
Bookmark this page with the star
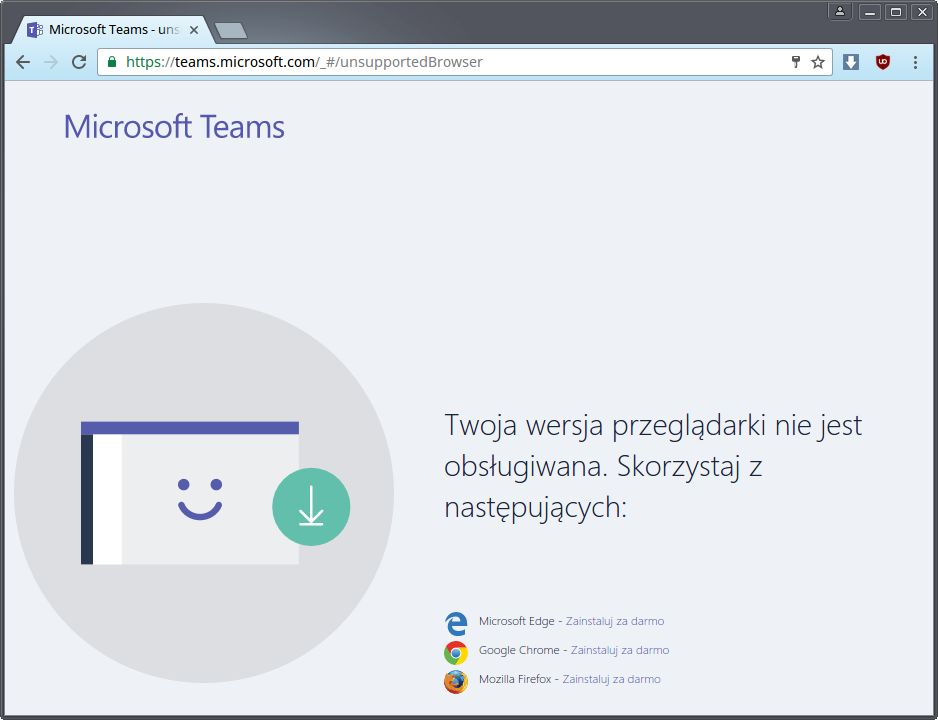pos(818,62)
